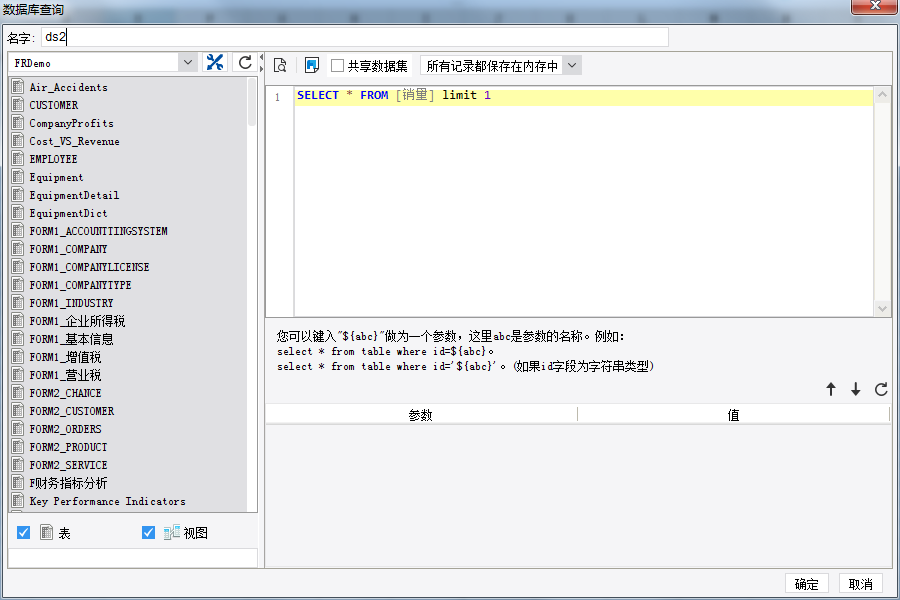This screenshot has height=600, width=900.
Task: Preview the SQL query results
Action: [280, 65]
